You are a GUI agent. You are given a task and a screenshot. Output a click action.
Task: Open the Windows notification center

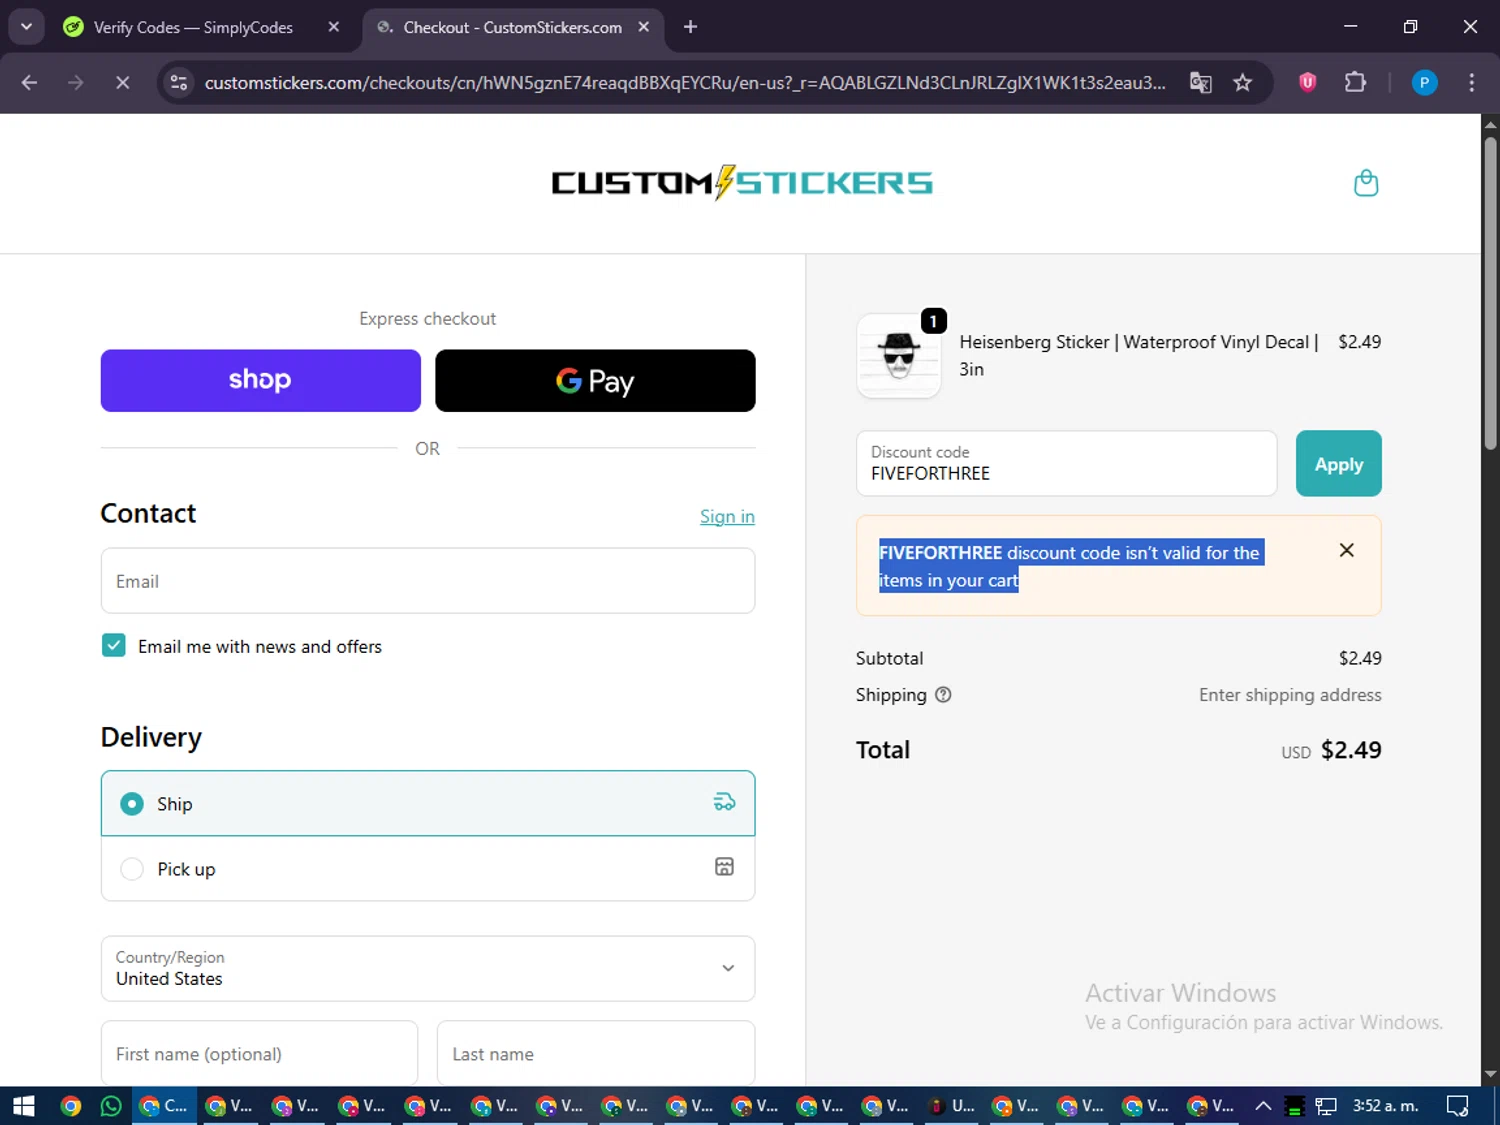tap(1458, 1106)
